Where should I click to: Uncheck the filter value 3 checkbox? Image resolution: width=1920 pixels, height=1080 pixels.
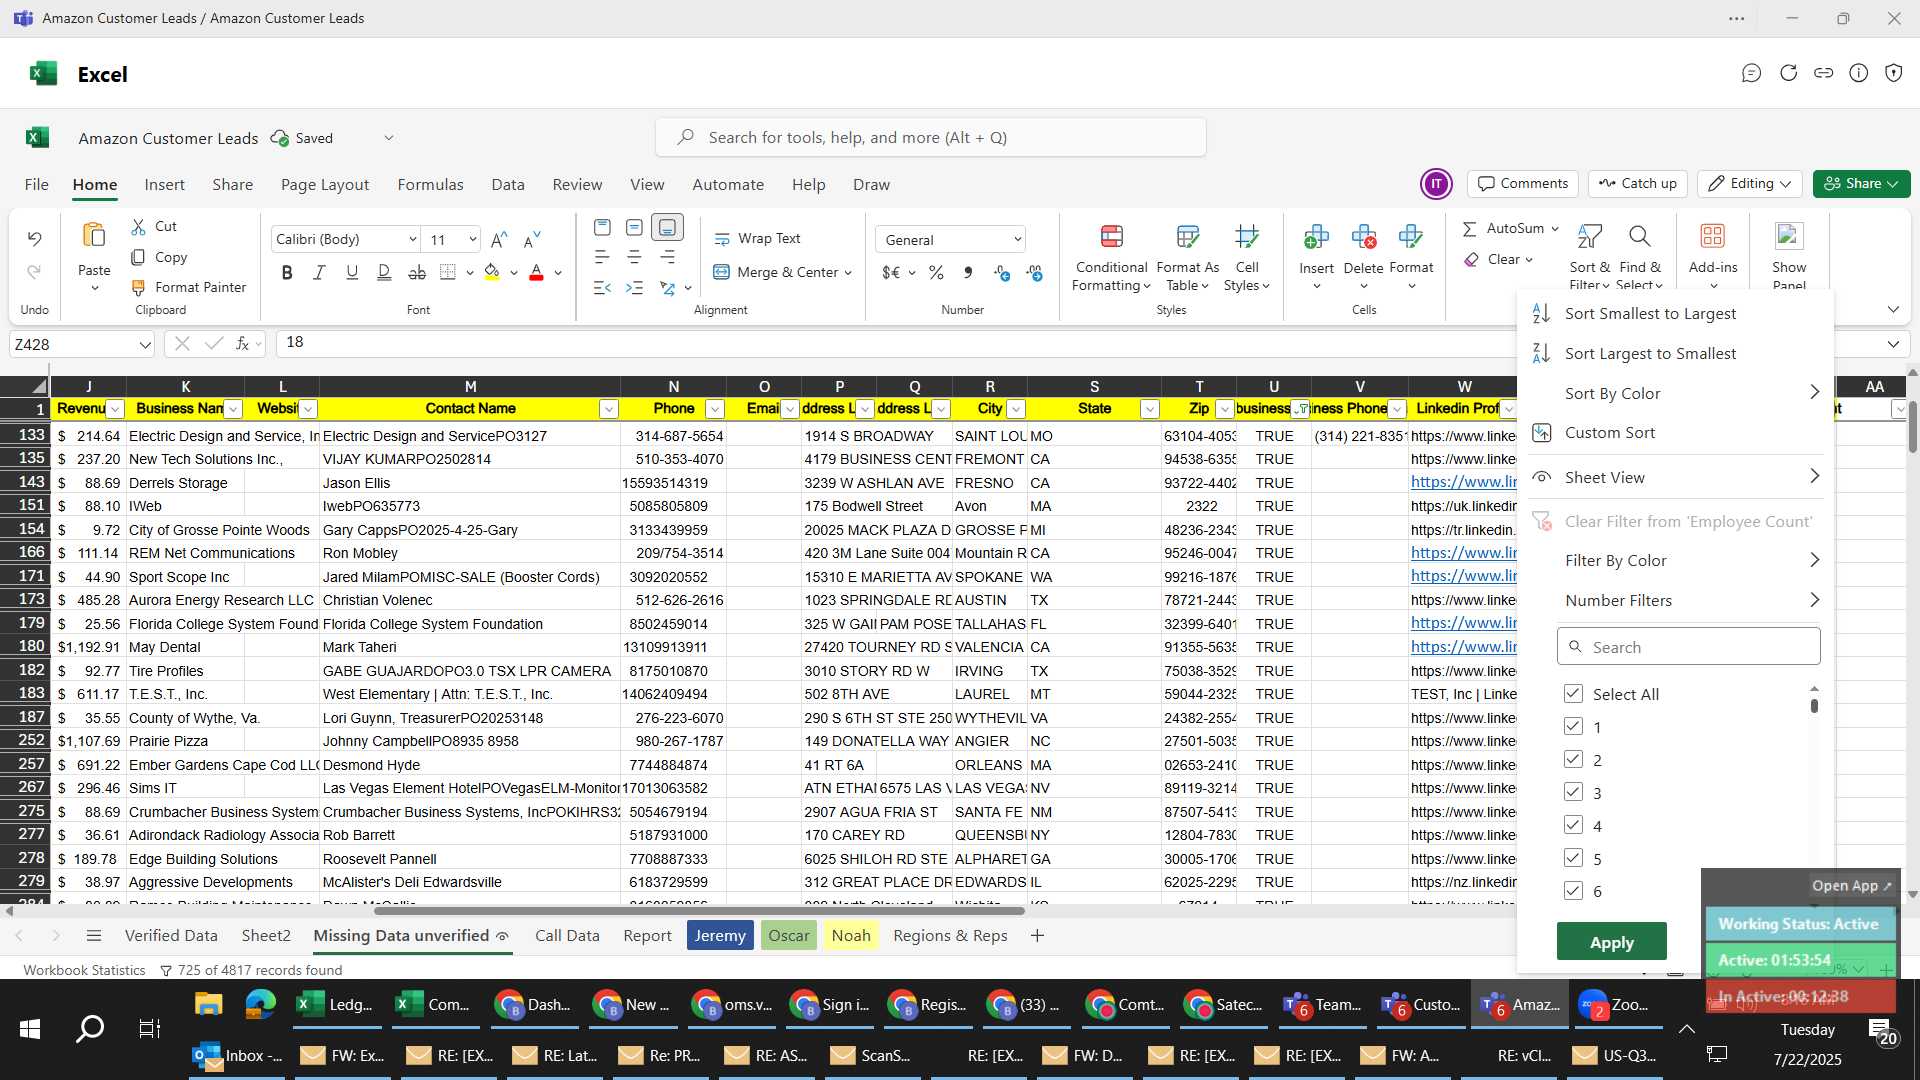pyautogui.click(x=1573, y=793)
